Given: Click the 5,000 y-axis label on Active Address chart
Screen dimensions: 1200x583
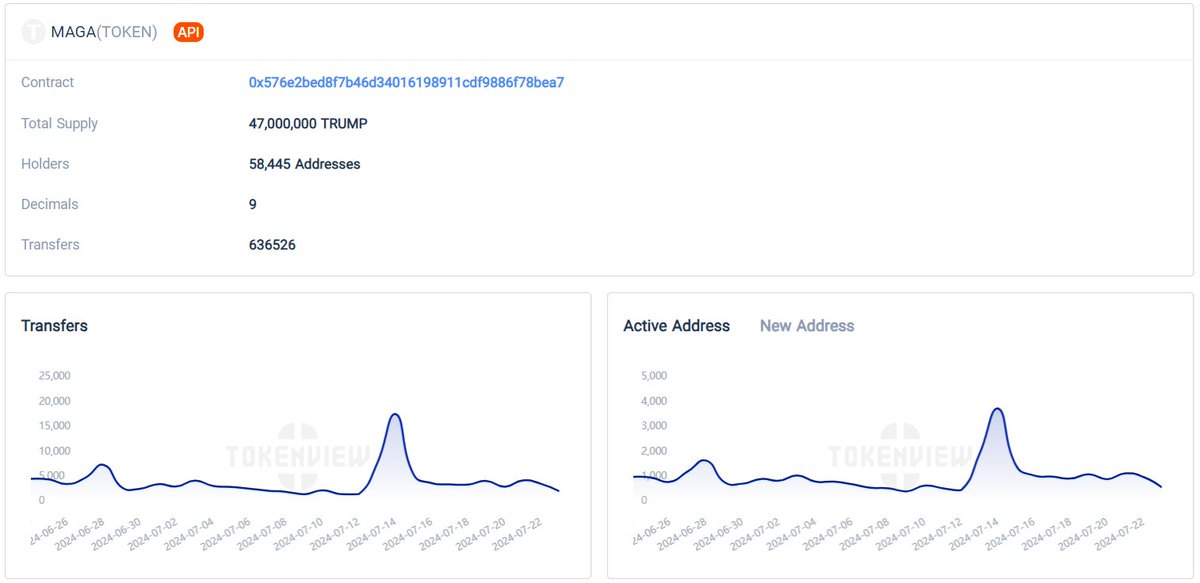Looking at the screenshot, I should [656, 376].
